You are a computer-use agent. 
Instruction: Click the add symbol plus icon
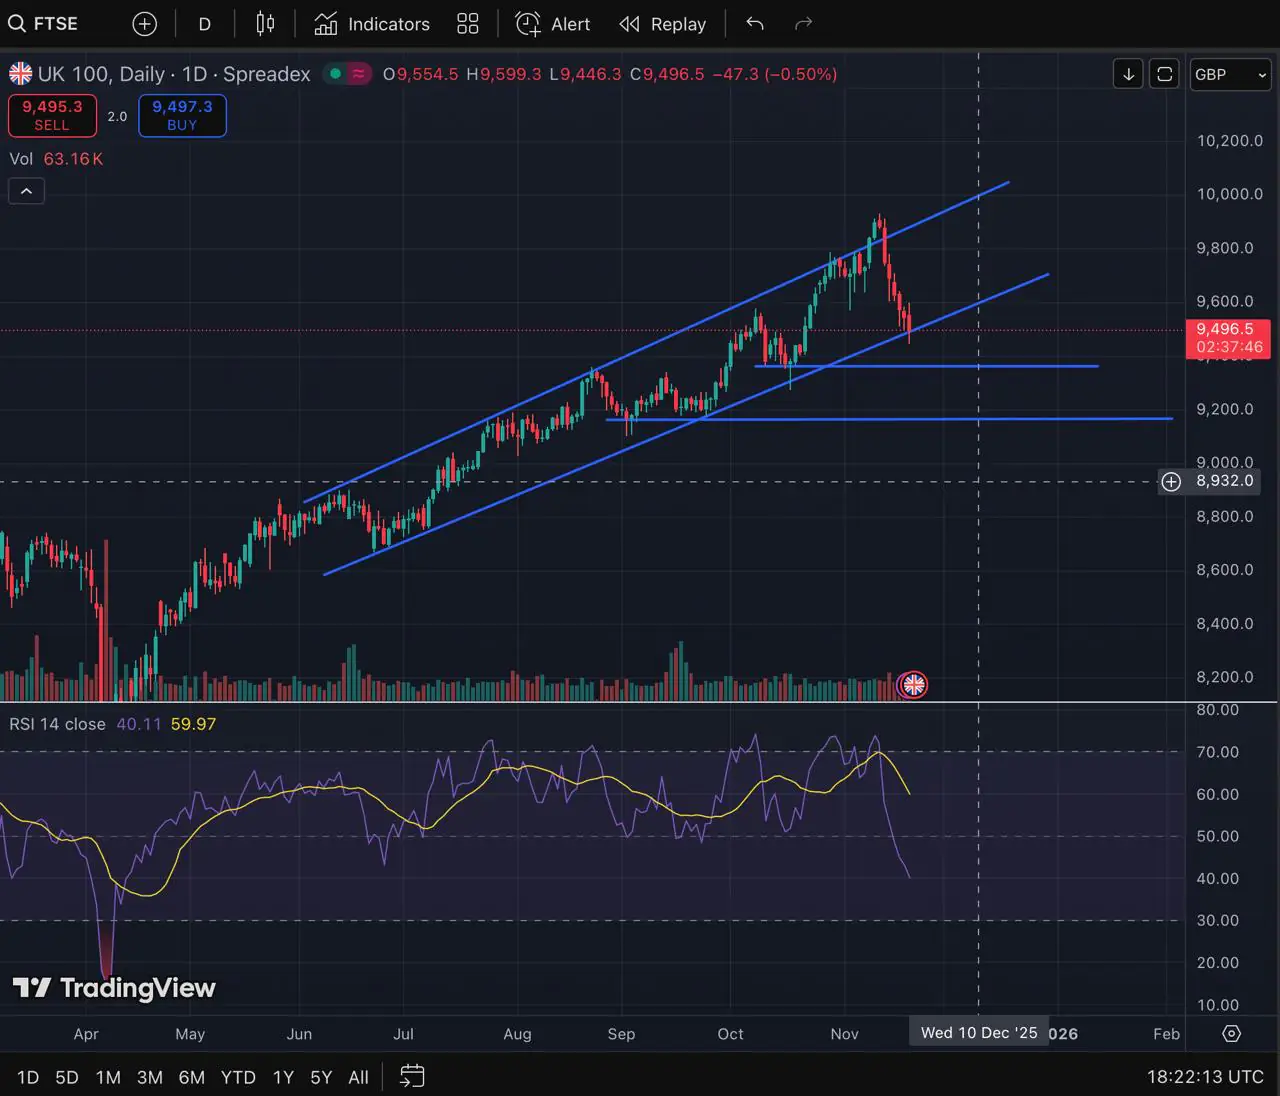tap(145, 24)
